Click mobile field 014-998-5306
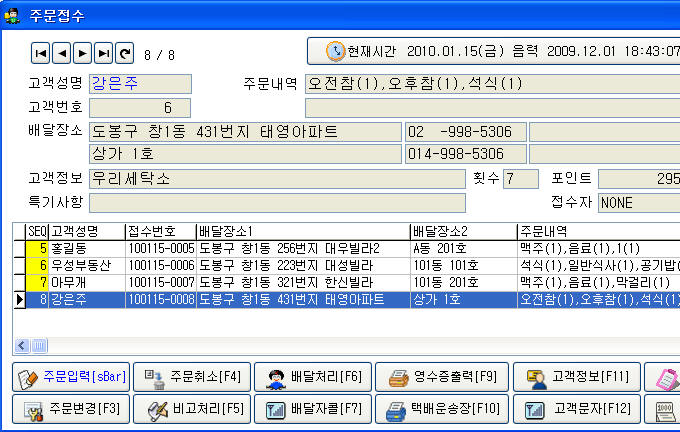680x432 pixels. pyautogui.click(x=466, y=154)
